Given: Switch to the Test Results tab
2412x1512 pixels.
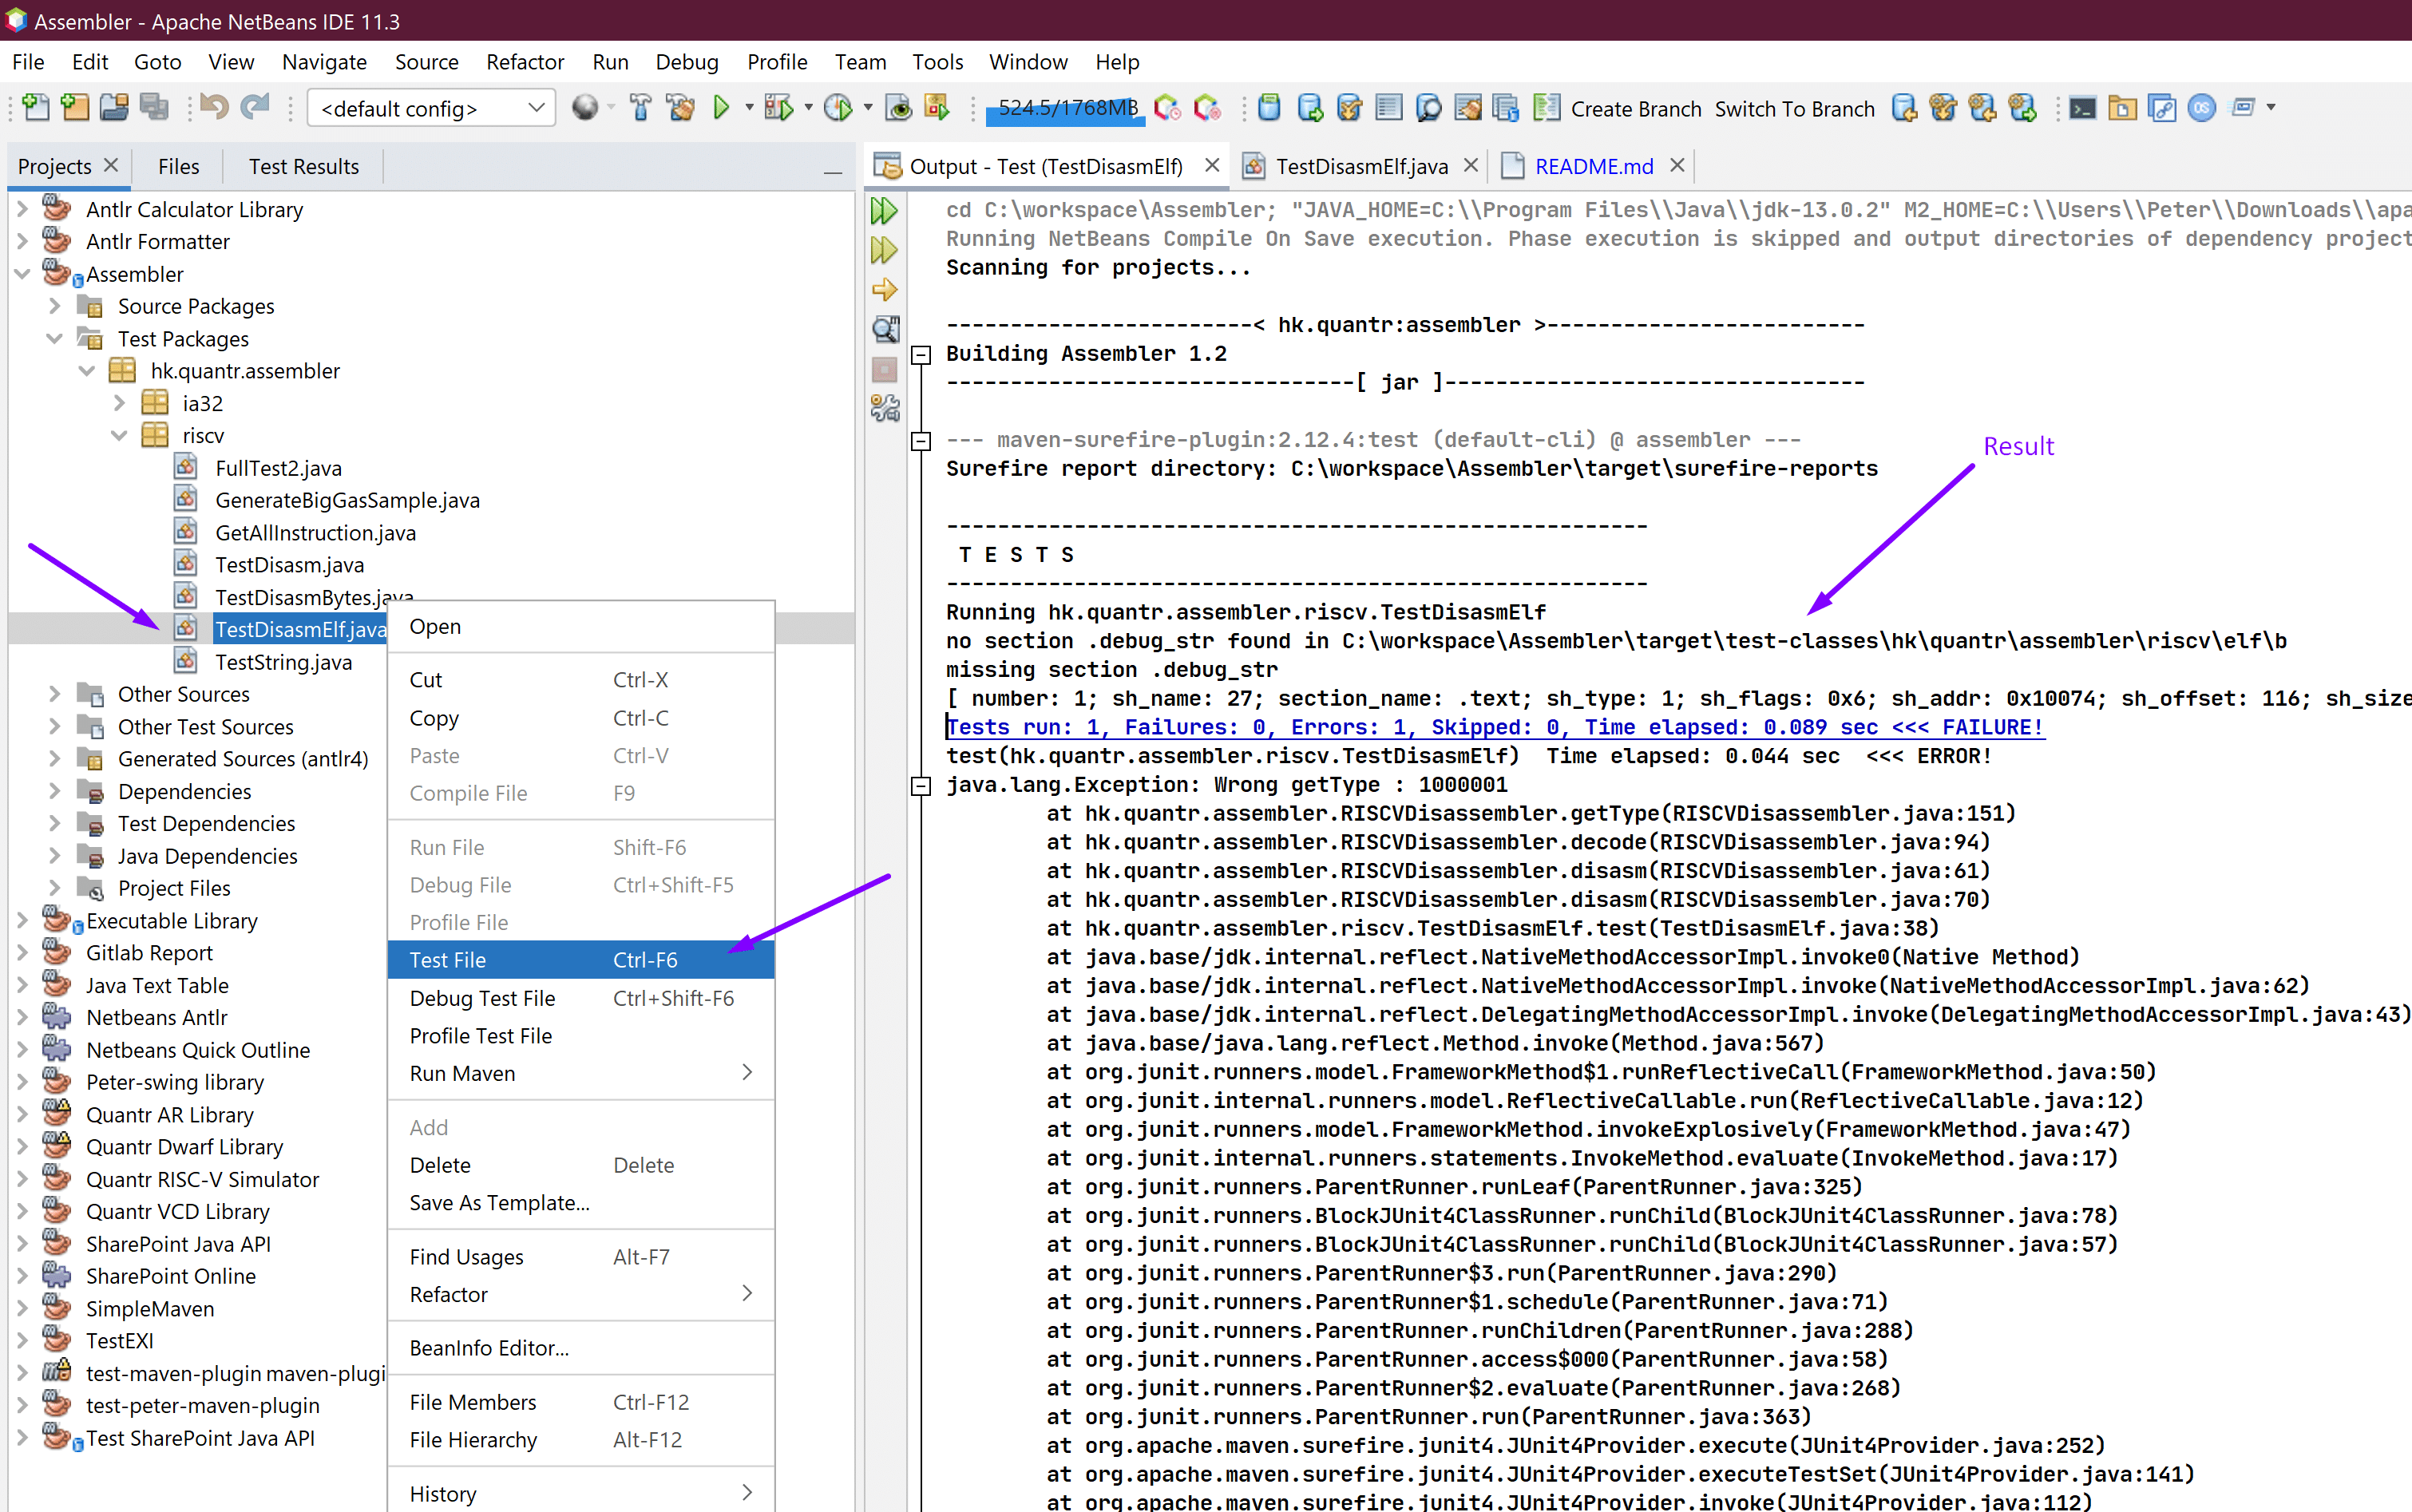Looking at the screenshot, I should coord(304,166).
